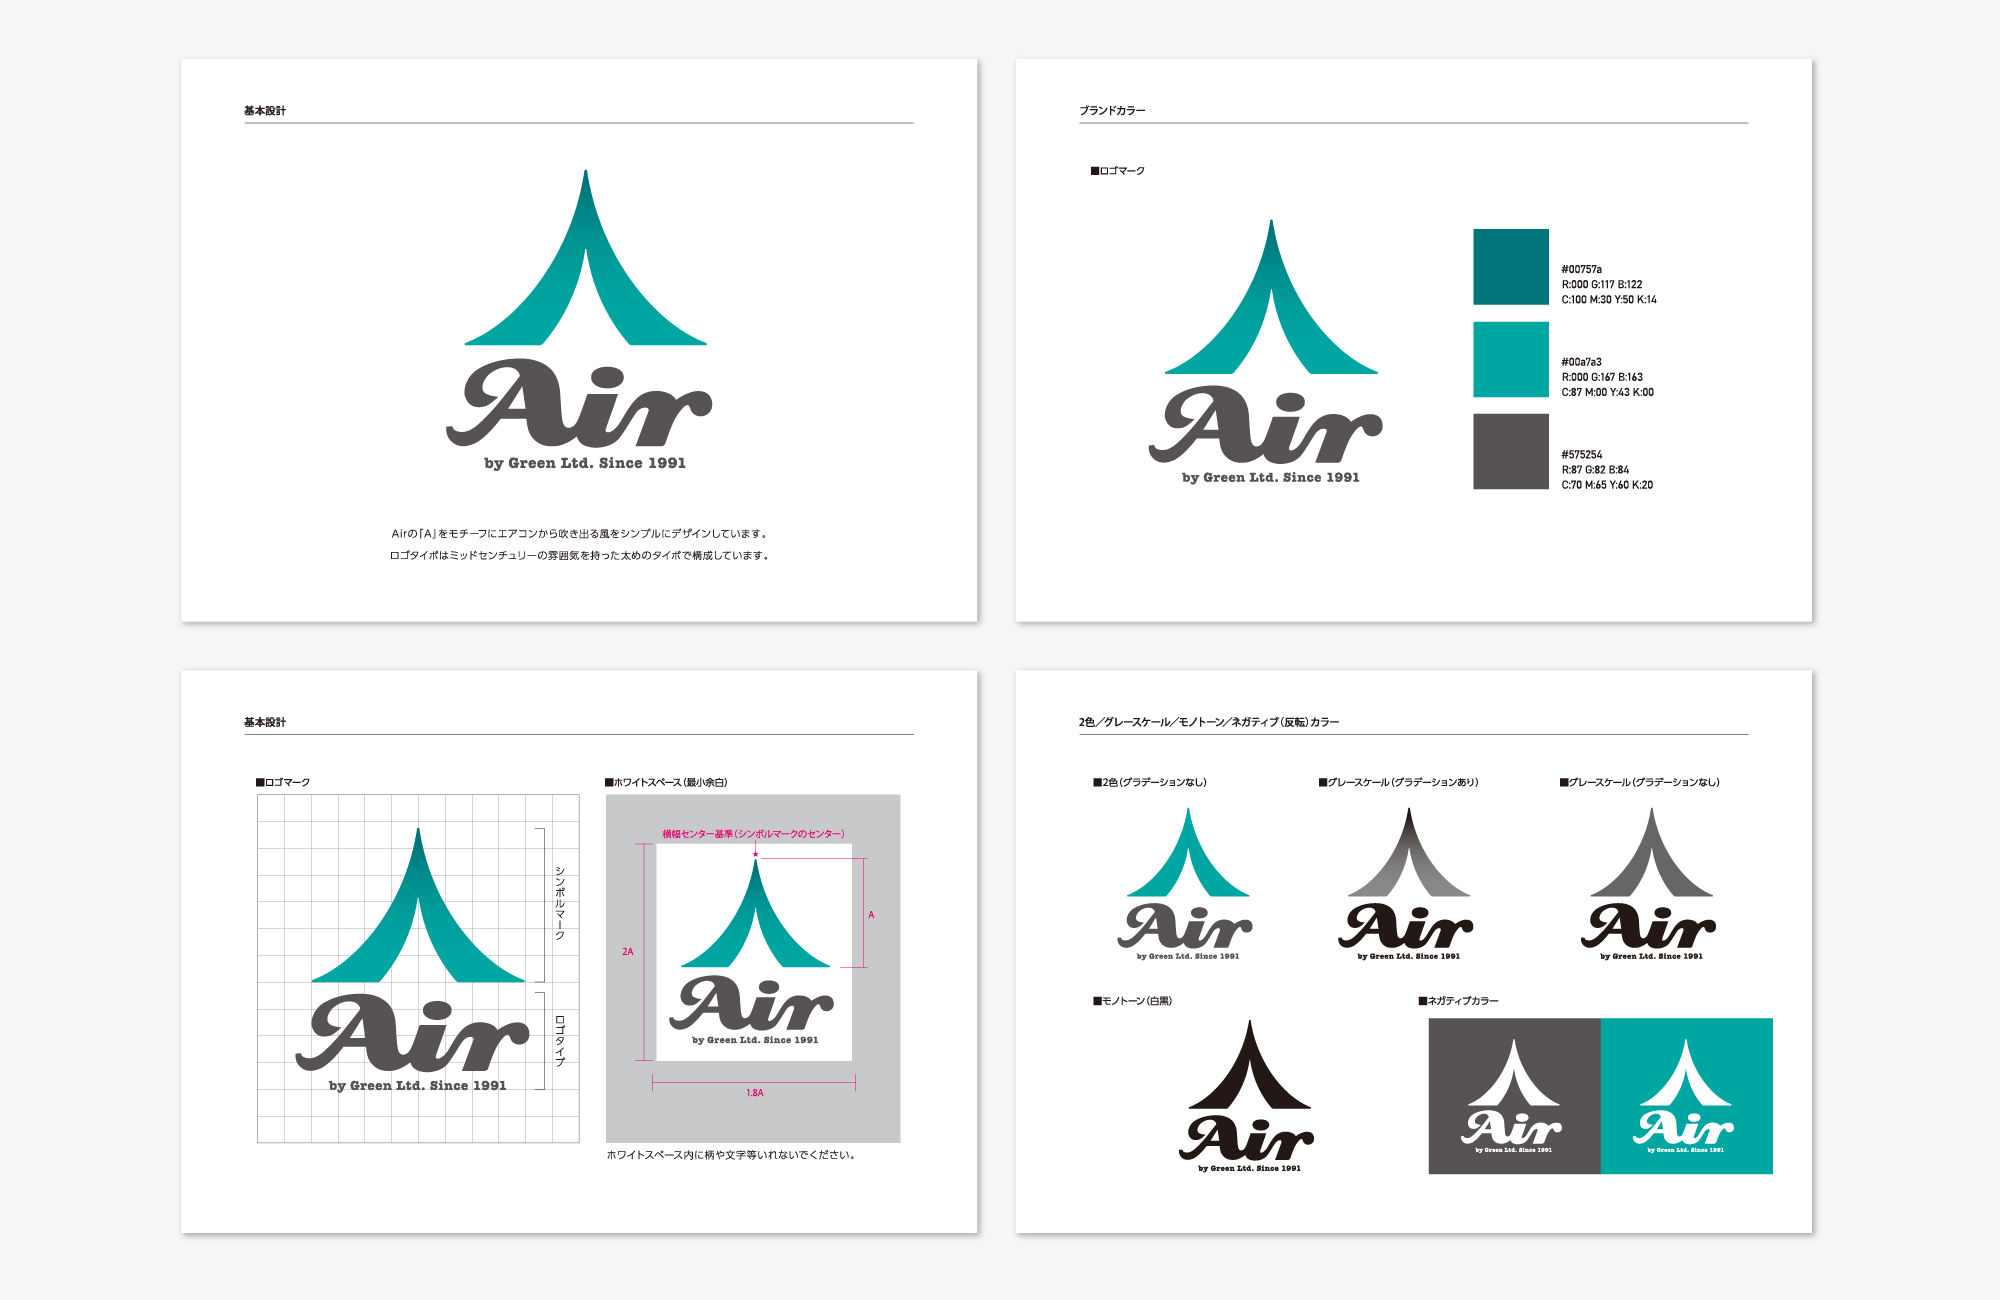
Task: Select the black monotone Air logo
Action: [x=1248, y=1096]
